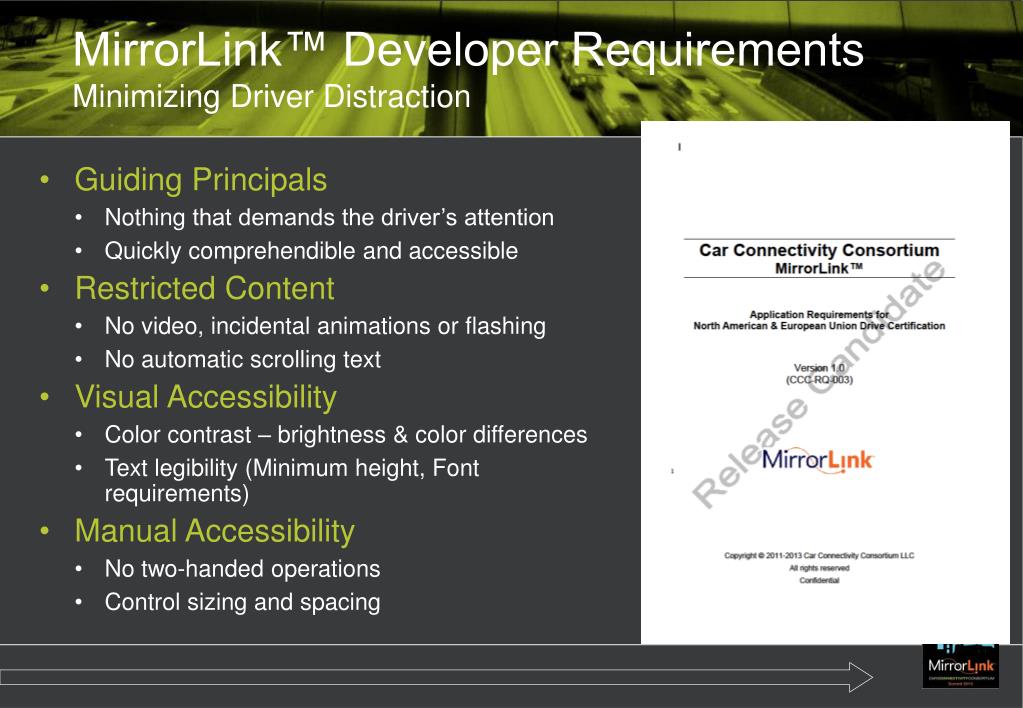Select the 'MirrorLink™ Developer Requirements' title

tap(468, 50)
